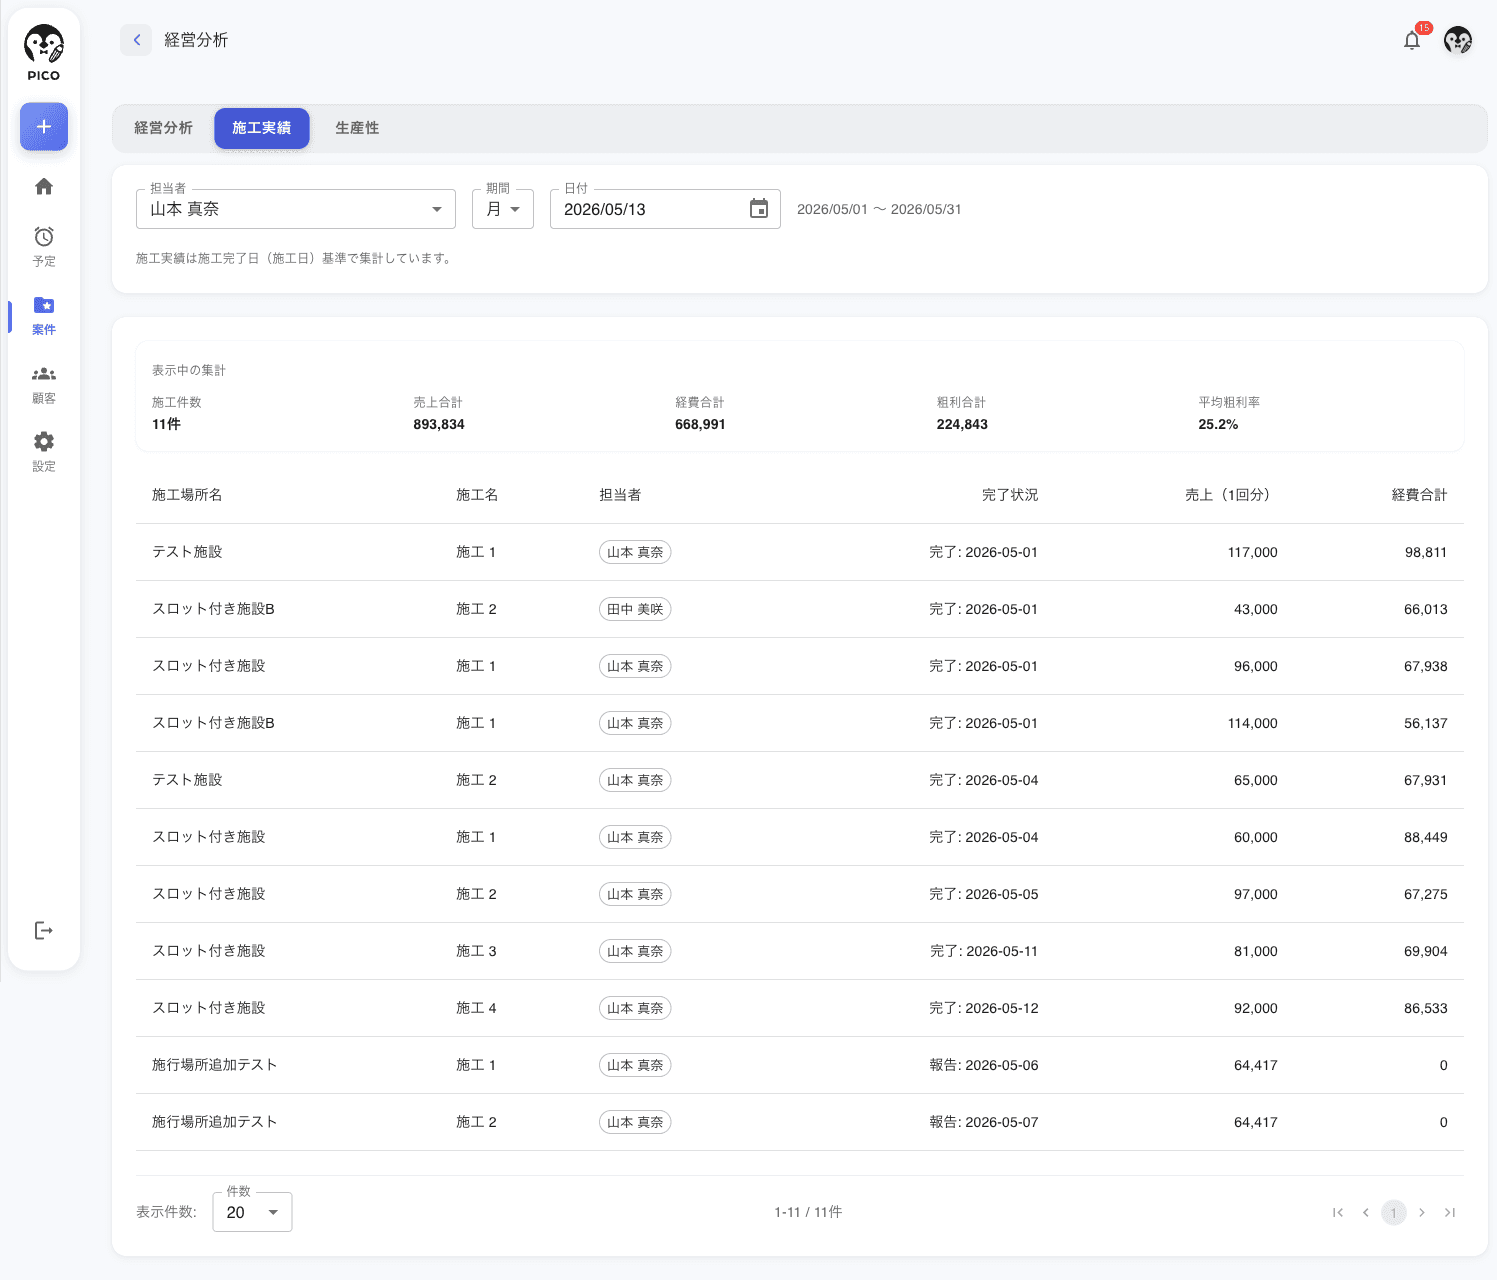
Task: Jump to last page button
Action: click(x=1450, y=1212)
